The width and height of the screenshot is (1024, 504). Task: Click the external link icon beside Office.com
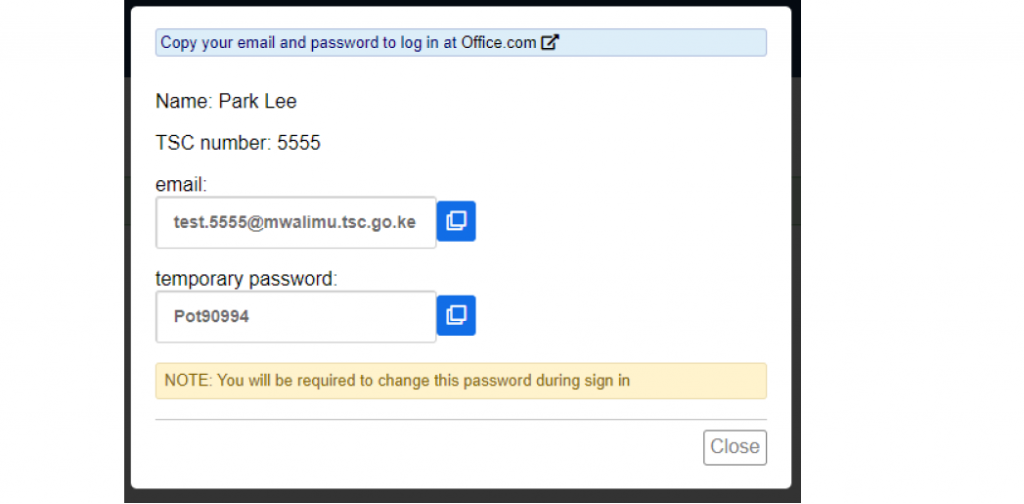point(550,43)
